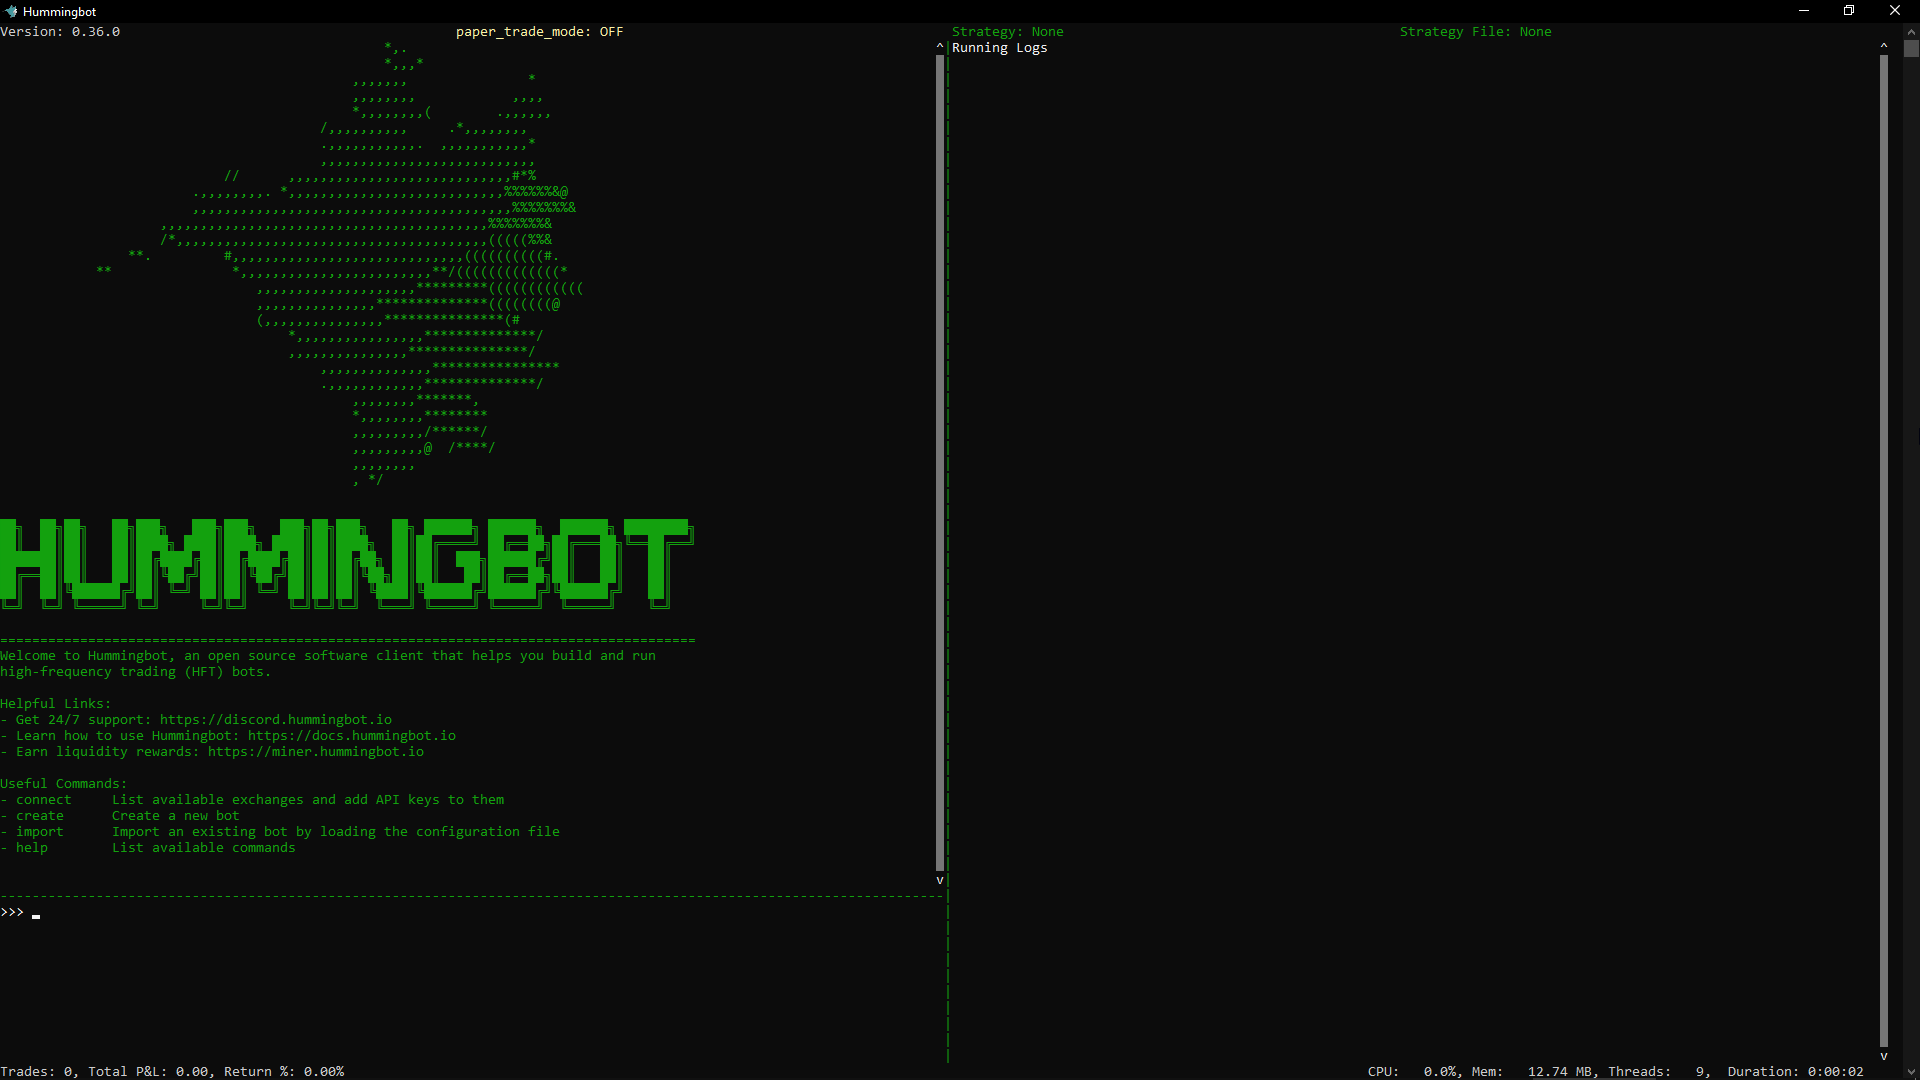This screenshot has height=1080, width=1920.
Task: Click the Strategy: None status indicator
Action: (1007, 31)
